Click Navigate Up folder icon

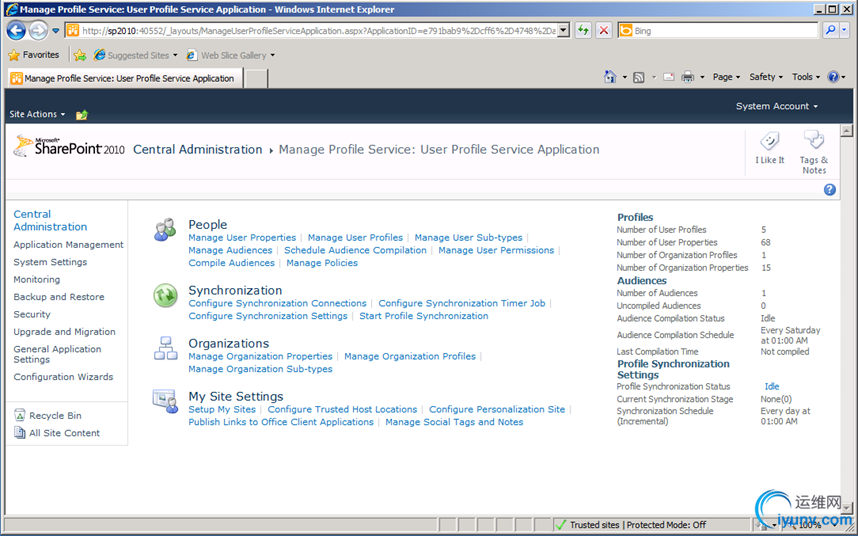tap(82, 114)
